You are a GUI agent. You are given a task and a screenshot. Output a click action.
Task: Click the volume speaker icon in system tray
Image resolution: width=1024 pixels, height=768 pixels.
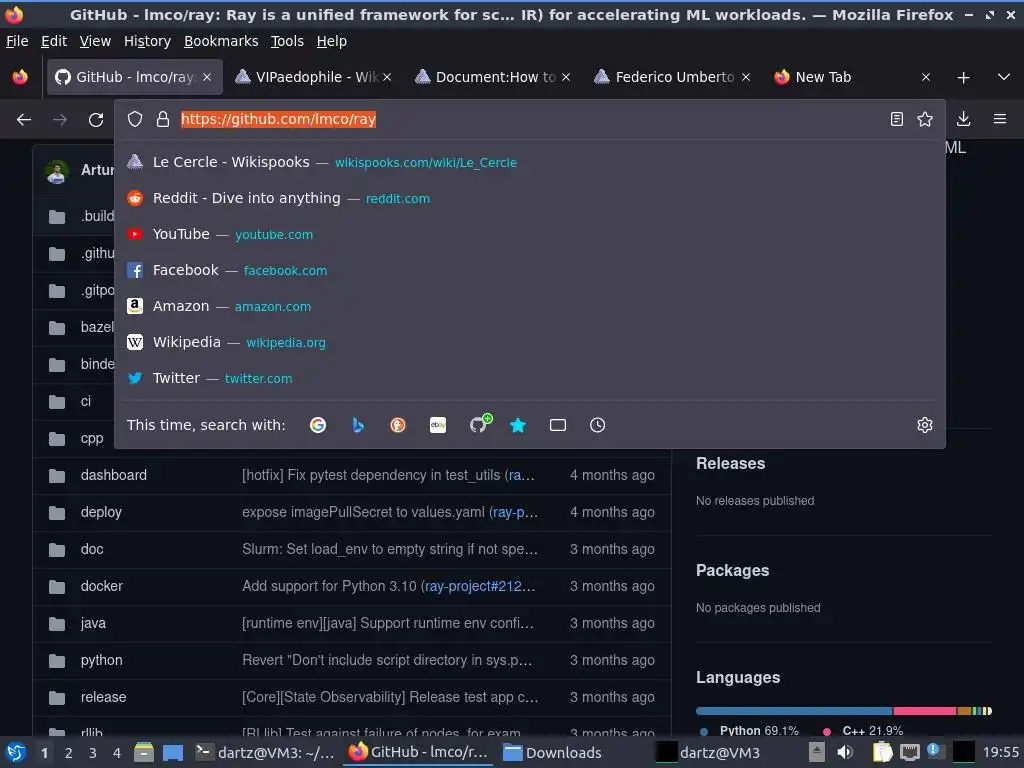845,752
